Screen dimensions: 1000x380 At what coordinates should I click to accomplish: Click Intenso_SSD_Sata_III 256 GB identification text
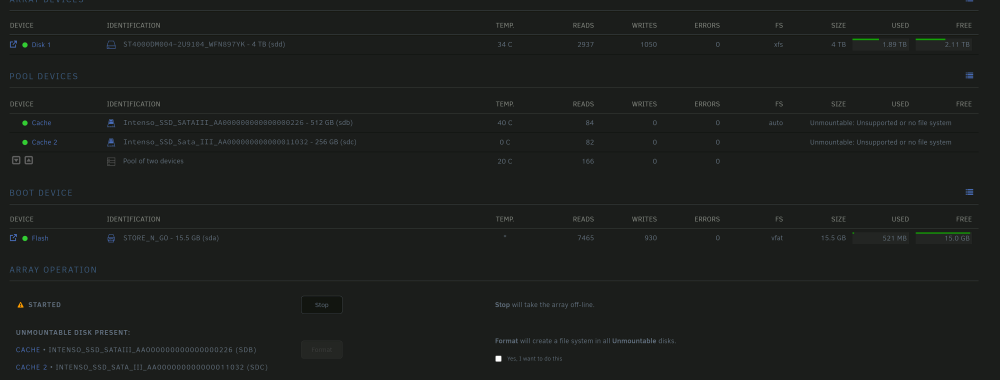[x=240, y=142]
